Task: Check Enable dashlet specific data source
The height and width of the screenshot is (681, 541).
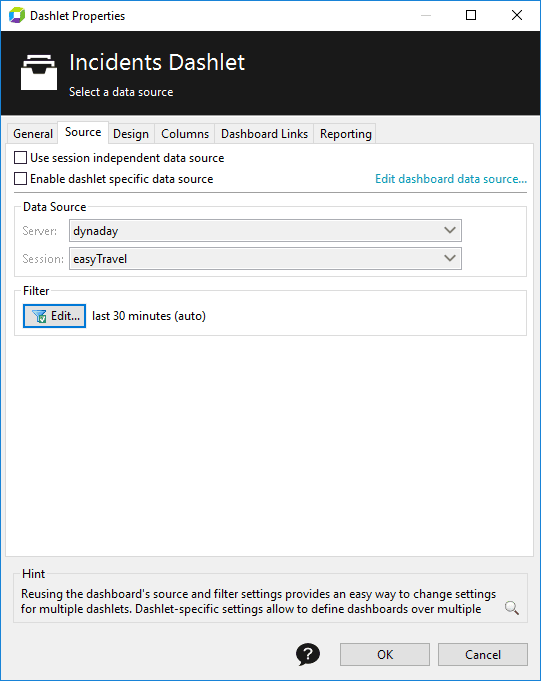Action: (20, 179)
